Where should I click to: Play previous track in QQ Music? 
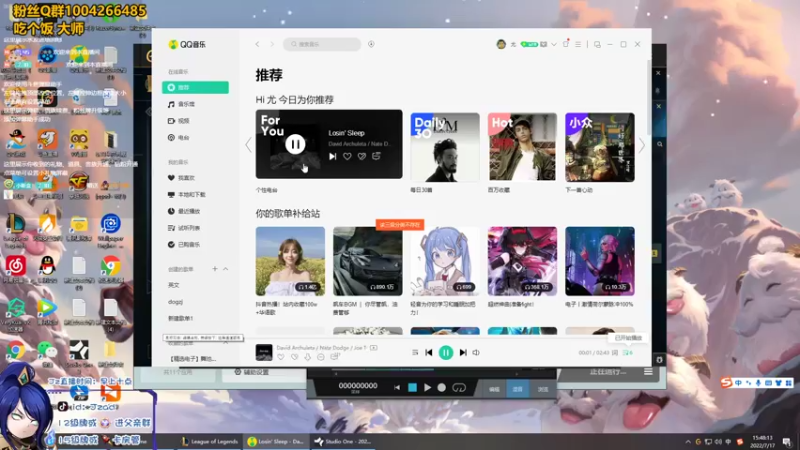coord(429,353)
